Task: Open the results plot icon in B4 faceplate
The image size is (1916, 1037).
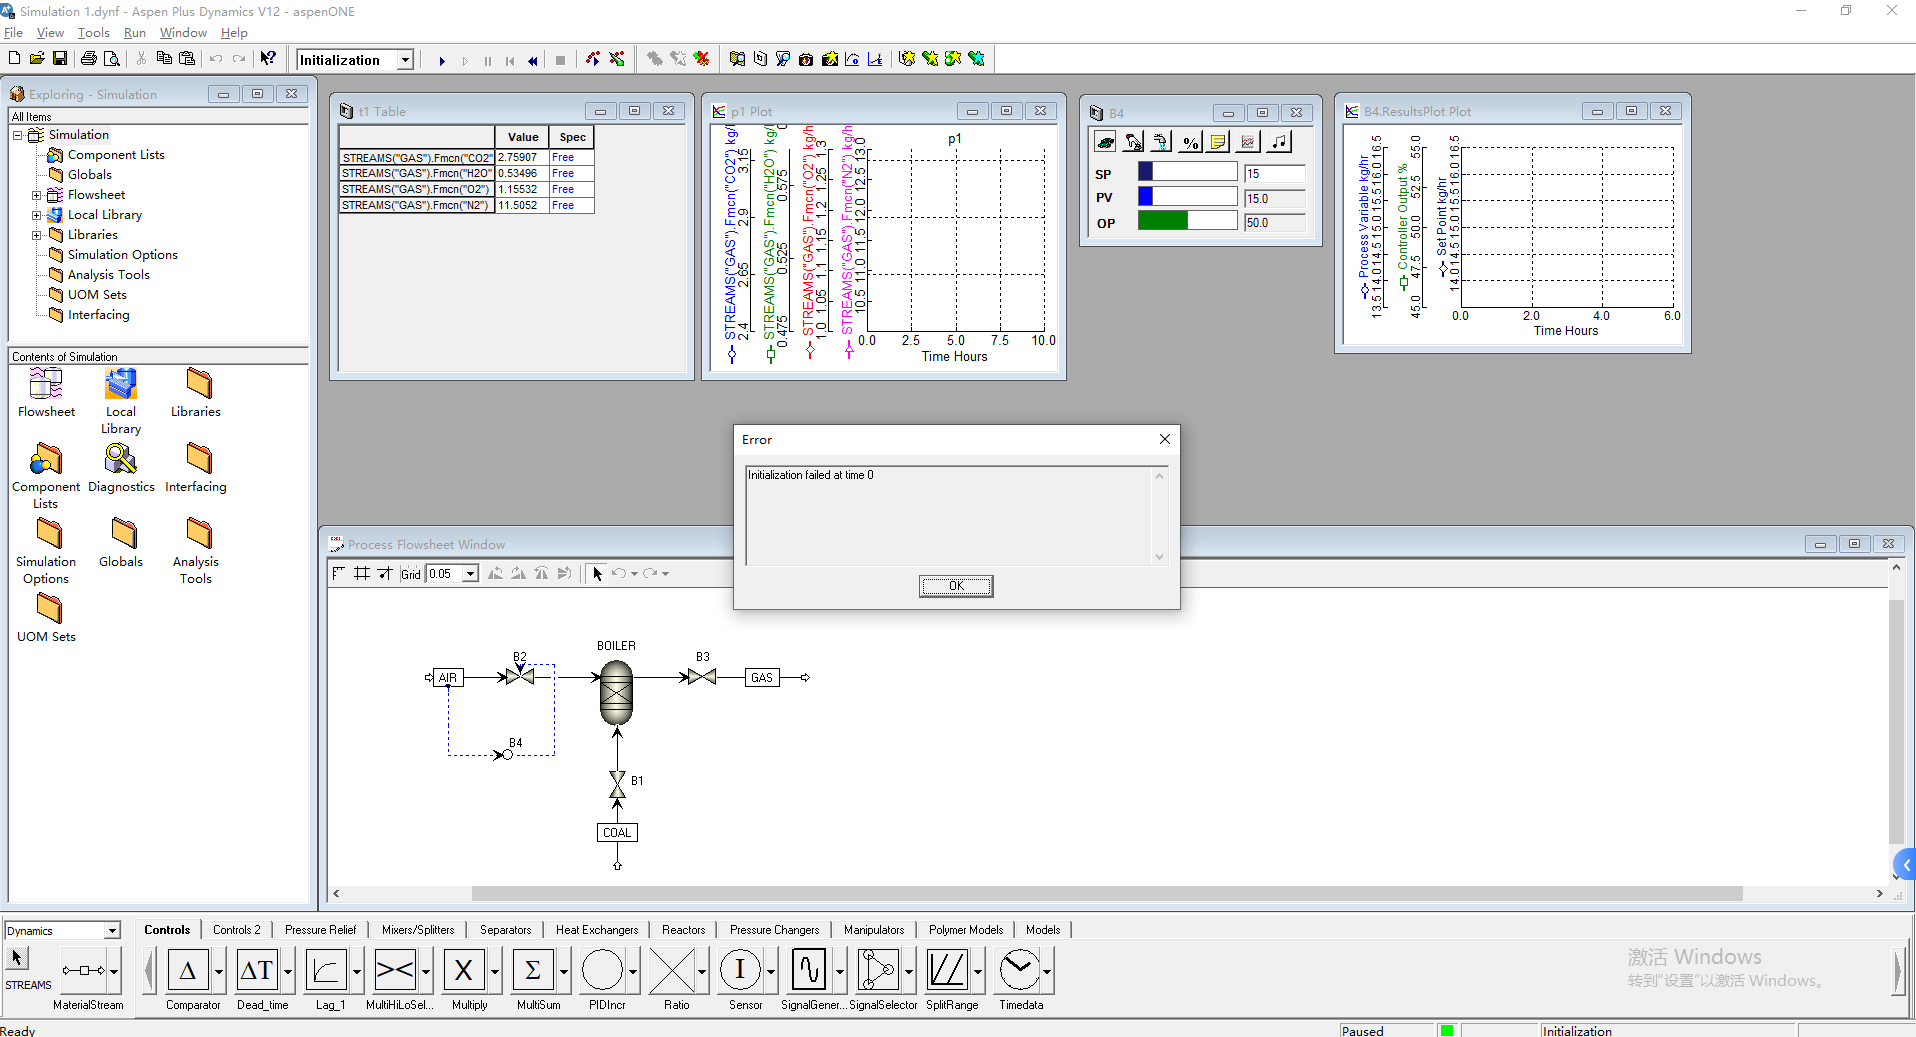Action: pyautogui.click(x=1248, y=142)
